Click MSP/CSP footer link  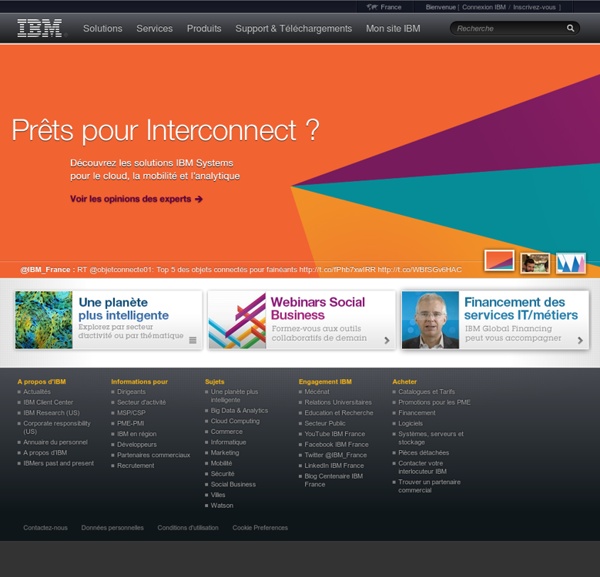pos(131,413)
